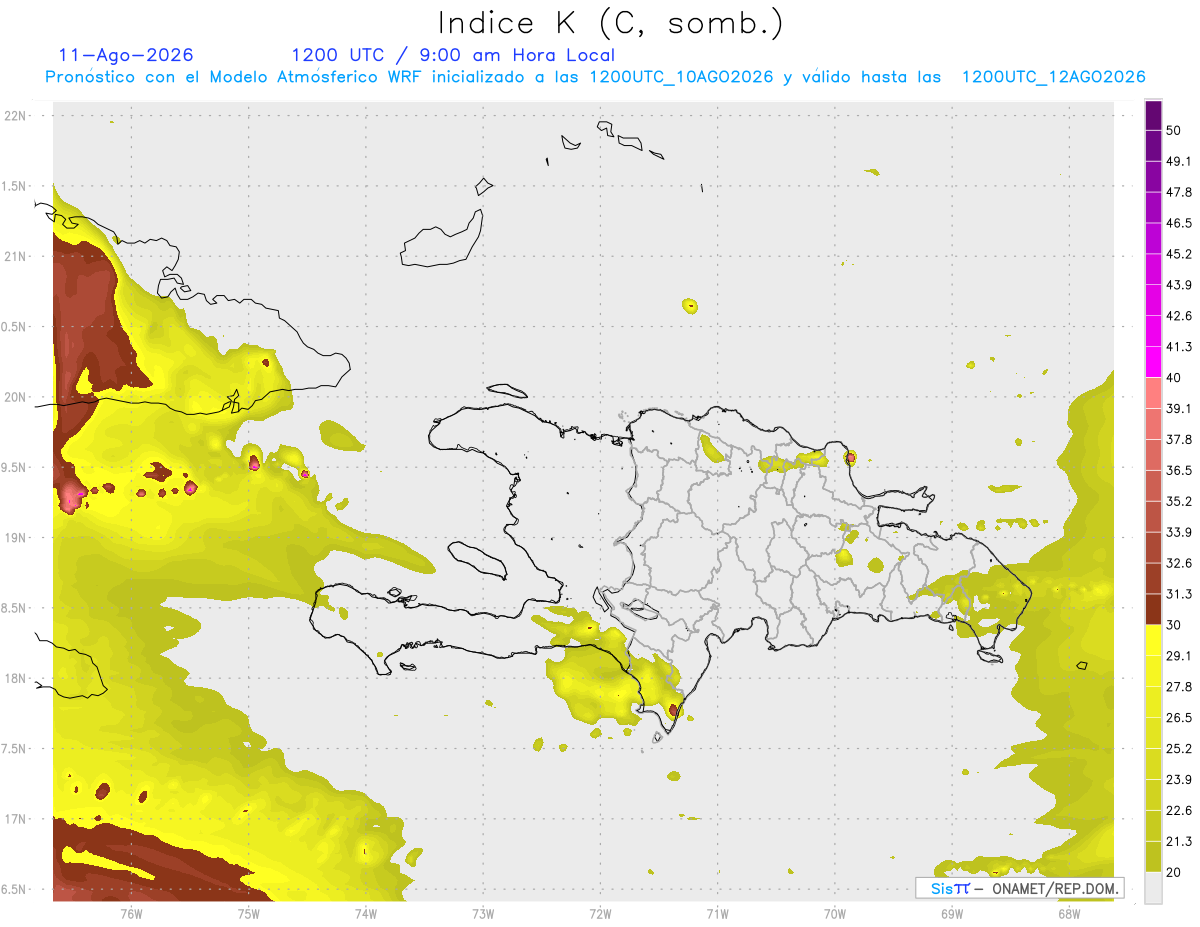This screenshot has height=927, width=1200.
Task: Click the "SisTT – ONAMET/REP.DOM." credit box
Action: tap(1019, 888)
